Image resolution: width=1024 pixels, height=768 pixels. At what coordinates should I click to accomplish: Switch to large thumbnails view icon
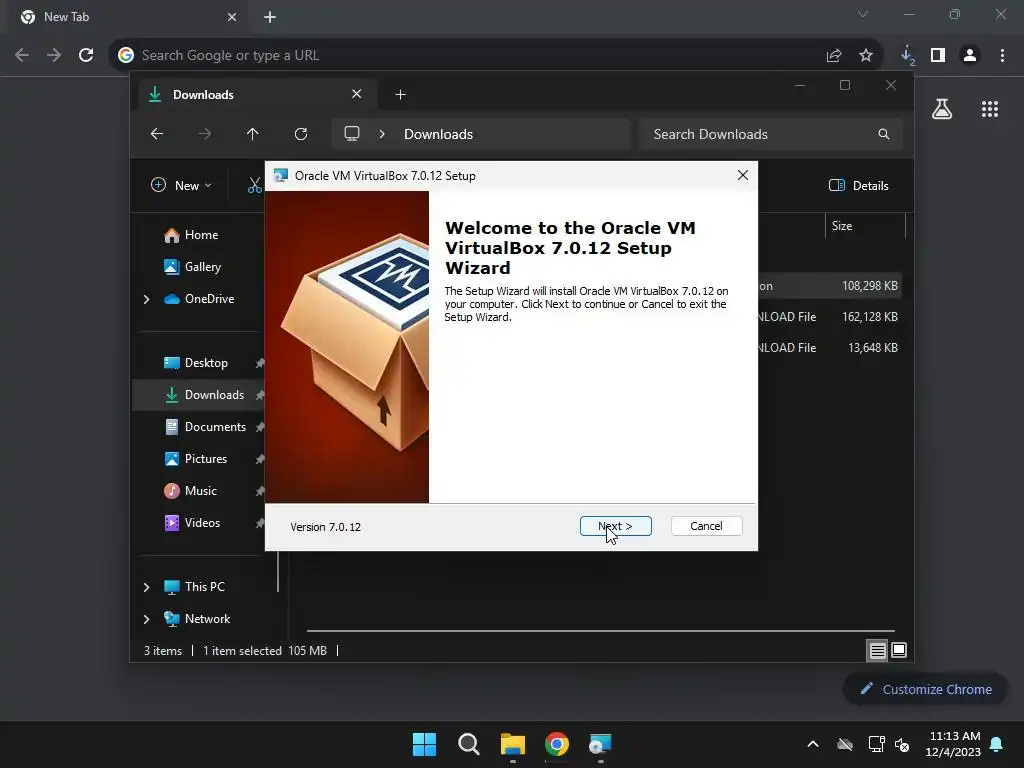coord(899,650)
